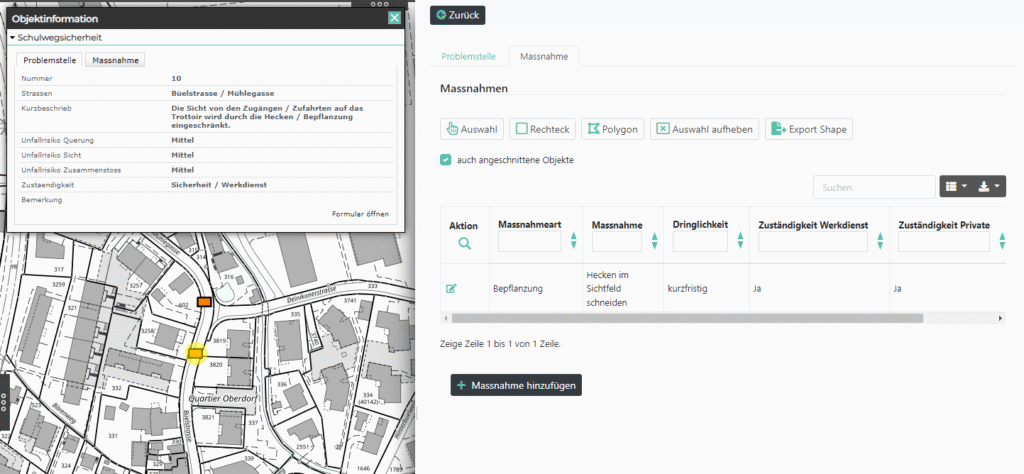Image resolution: width=1024 pixels, height=474 pixels.
Task: Click the Suchen search field
Action: tap(873, 186)
